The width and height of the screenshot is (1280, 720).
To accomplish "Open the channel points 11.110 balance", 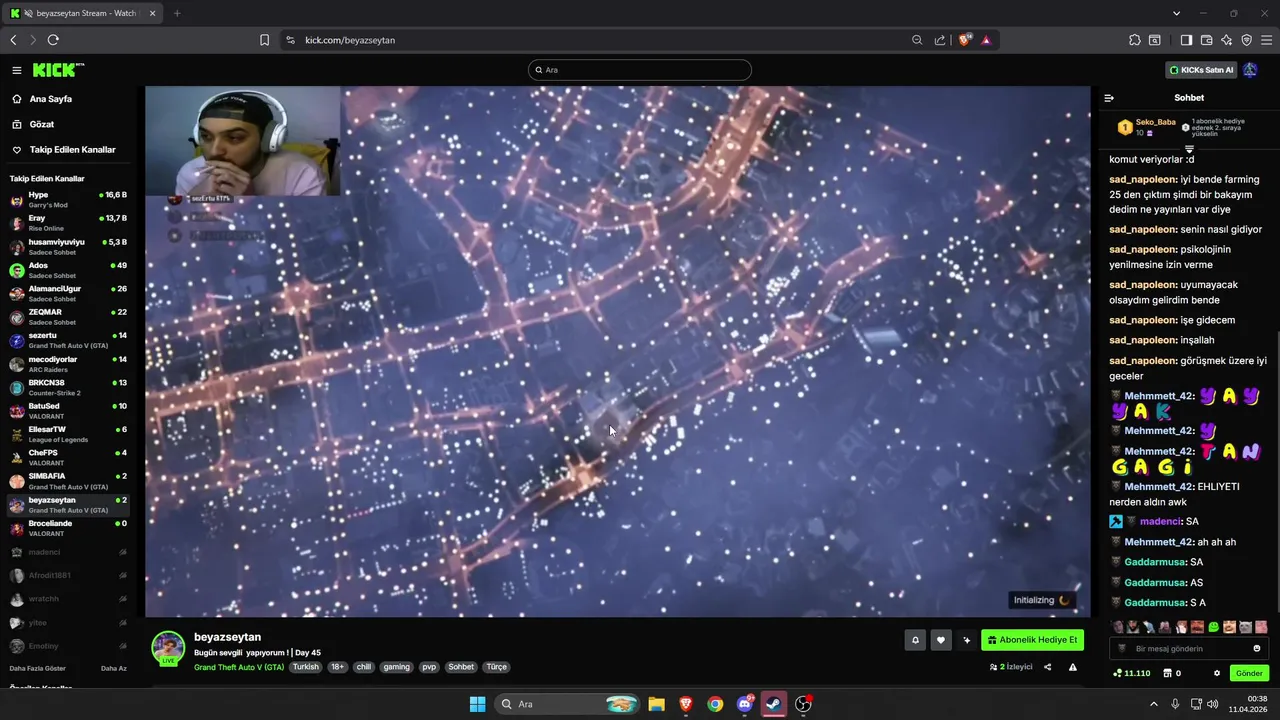I will (x=1132, y=673).
